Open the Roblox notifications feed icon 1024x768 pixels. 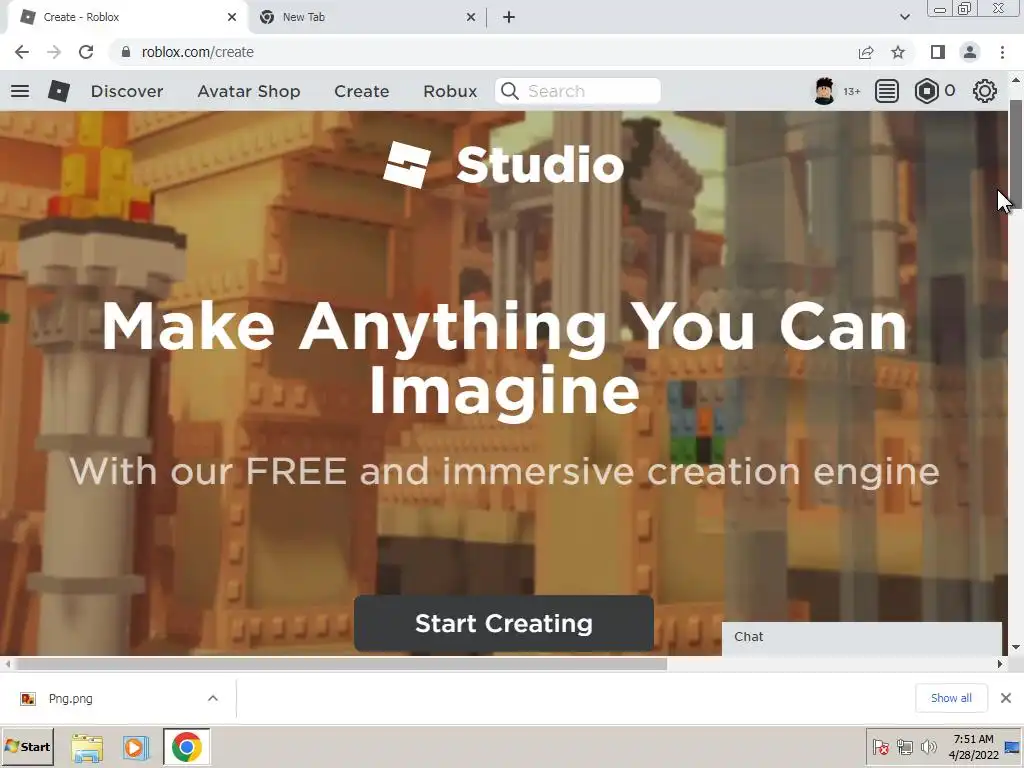tap(886, 91)
